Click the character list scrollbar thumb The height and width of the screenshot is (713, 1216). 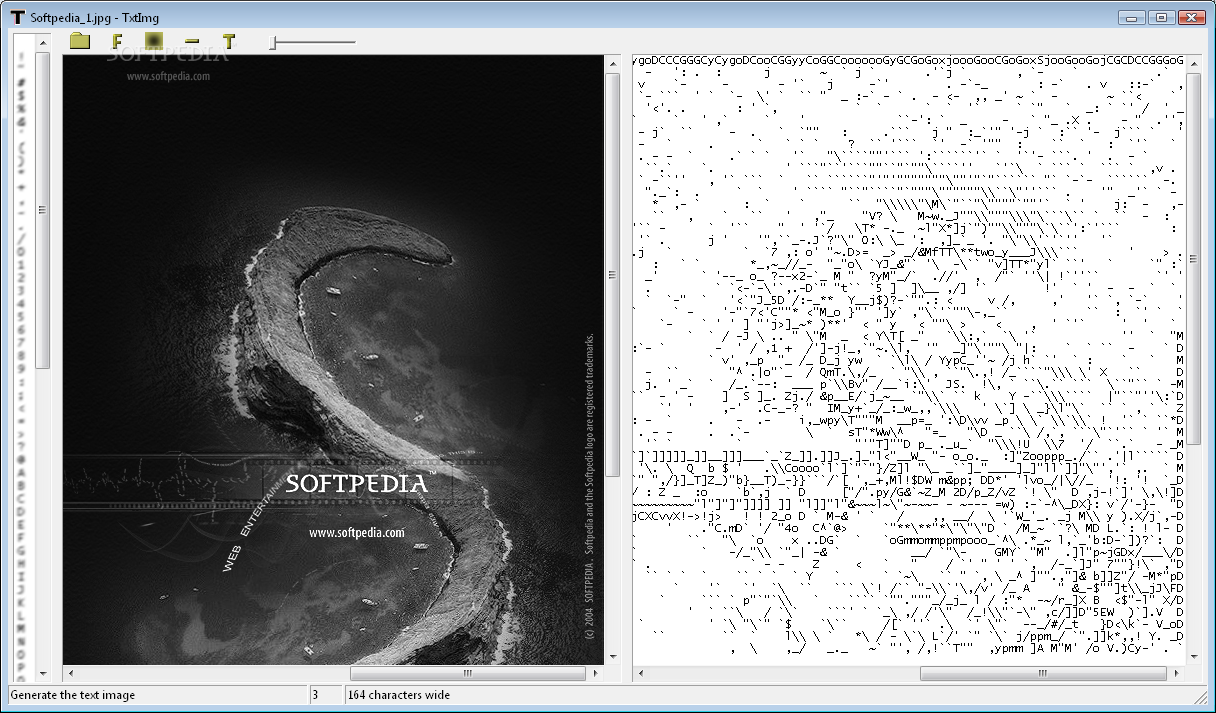(43, 210)
